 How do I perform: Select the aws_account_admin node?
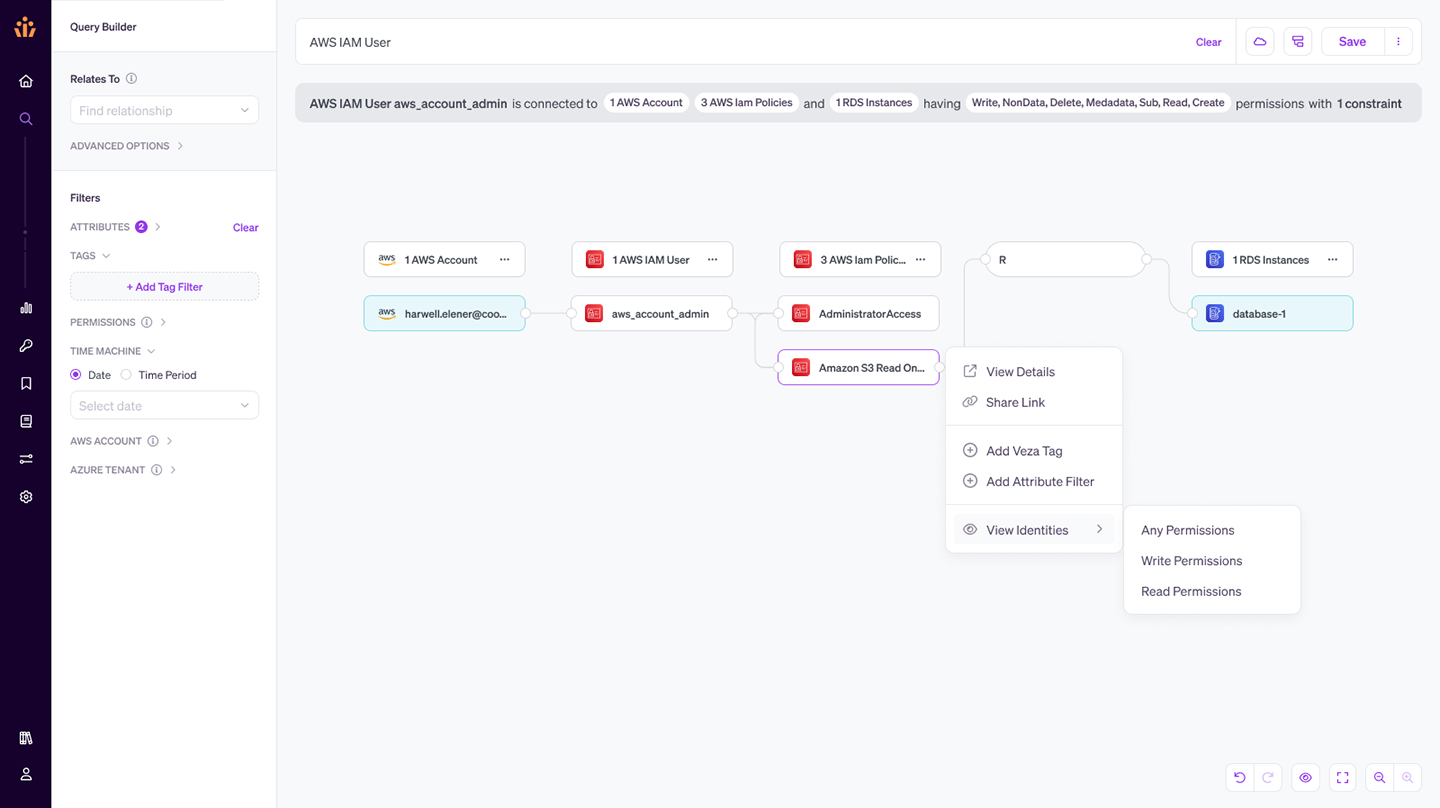[x=652, y=314]
